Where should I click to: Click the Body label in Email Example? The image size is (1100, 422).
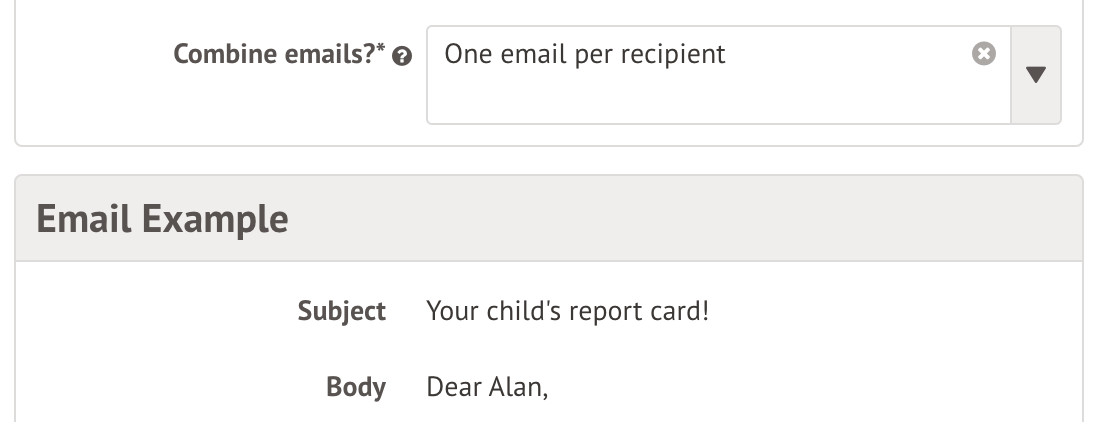tap(356, 387)
